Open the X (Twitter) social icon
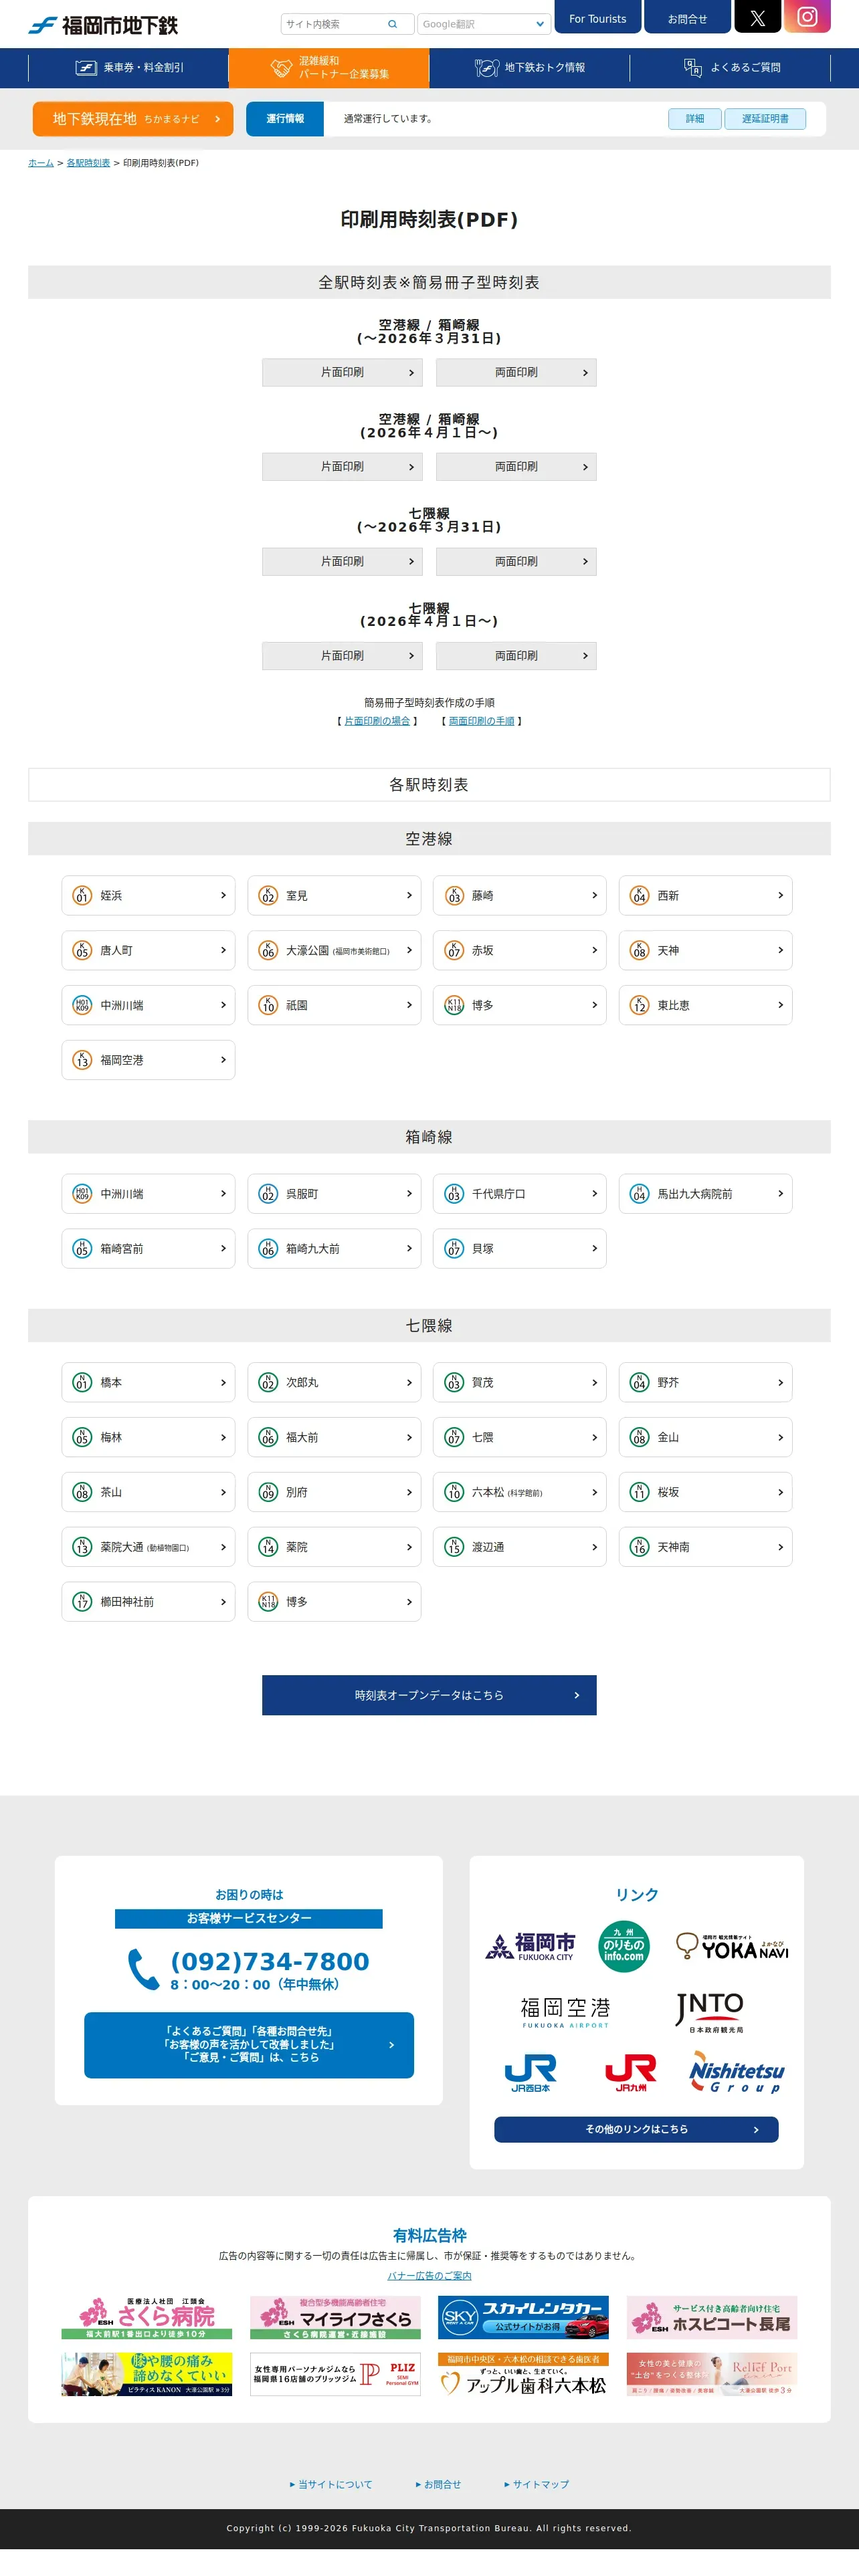 (757, 17)
